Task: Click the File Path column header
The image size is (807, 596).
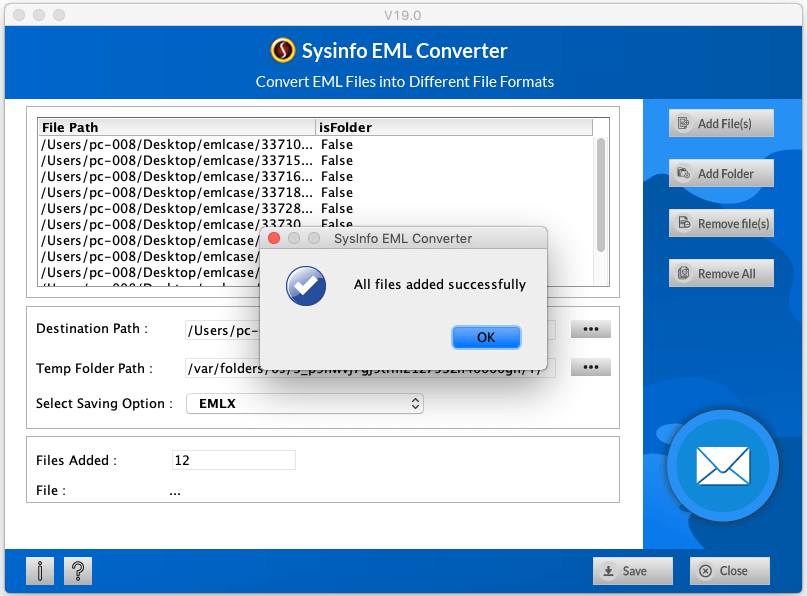Action: tap(177, 127)
